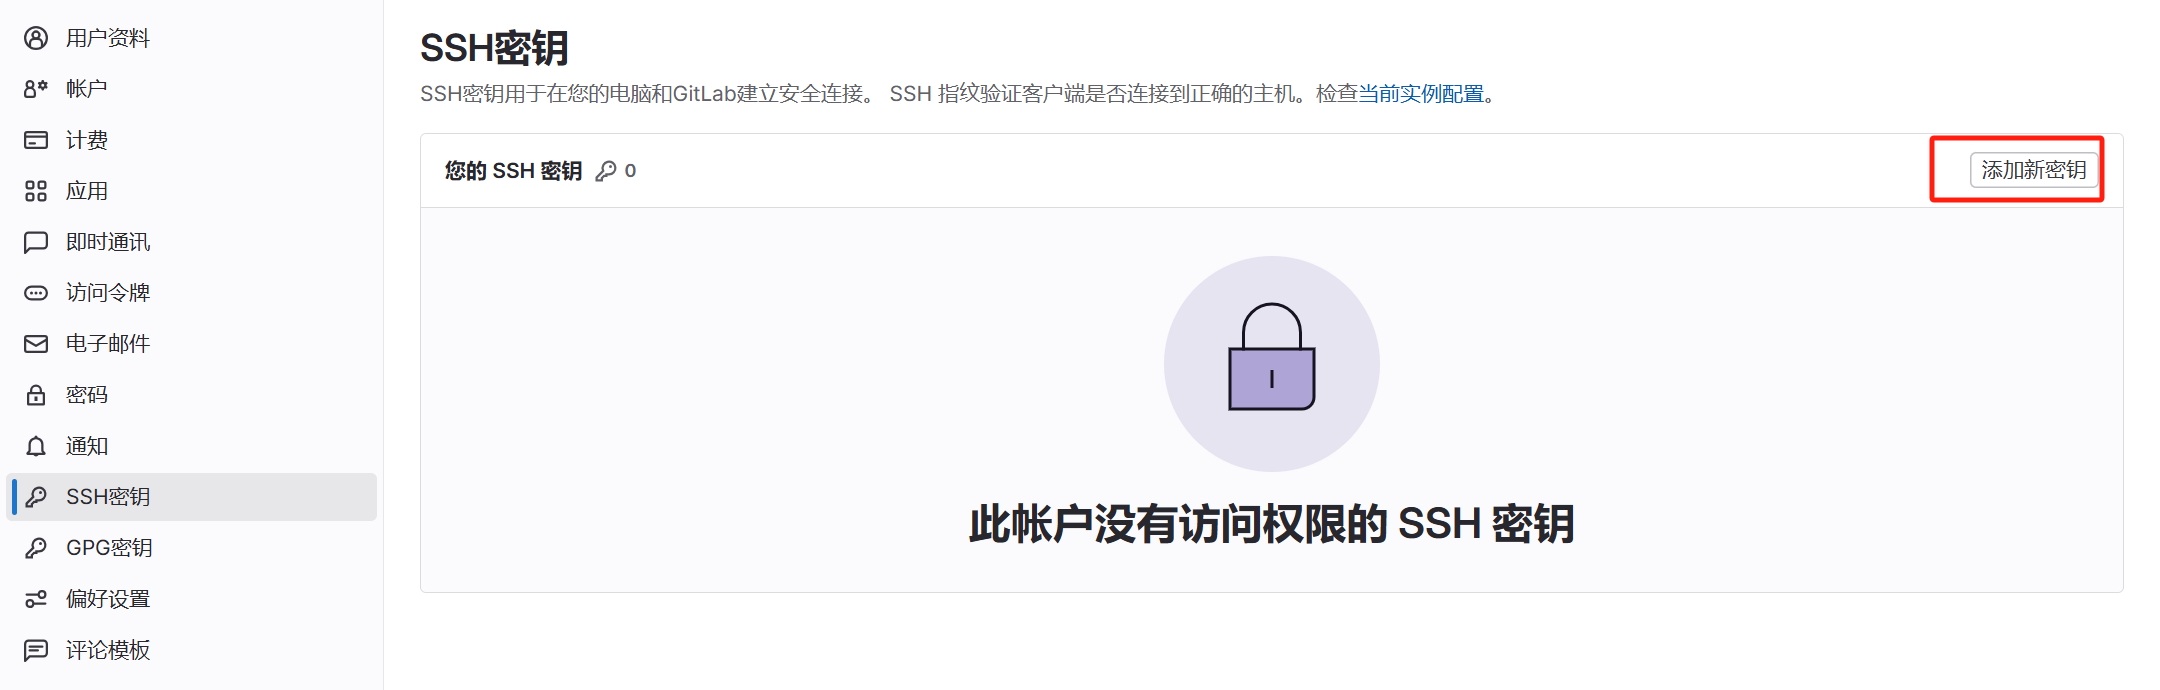Click the 用户资料 profile icon
The image size is (2160, 690).
[x=36, y=38]
